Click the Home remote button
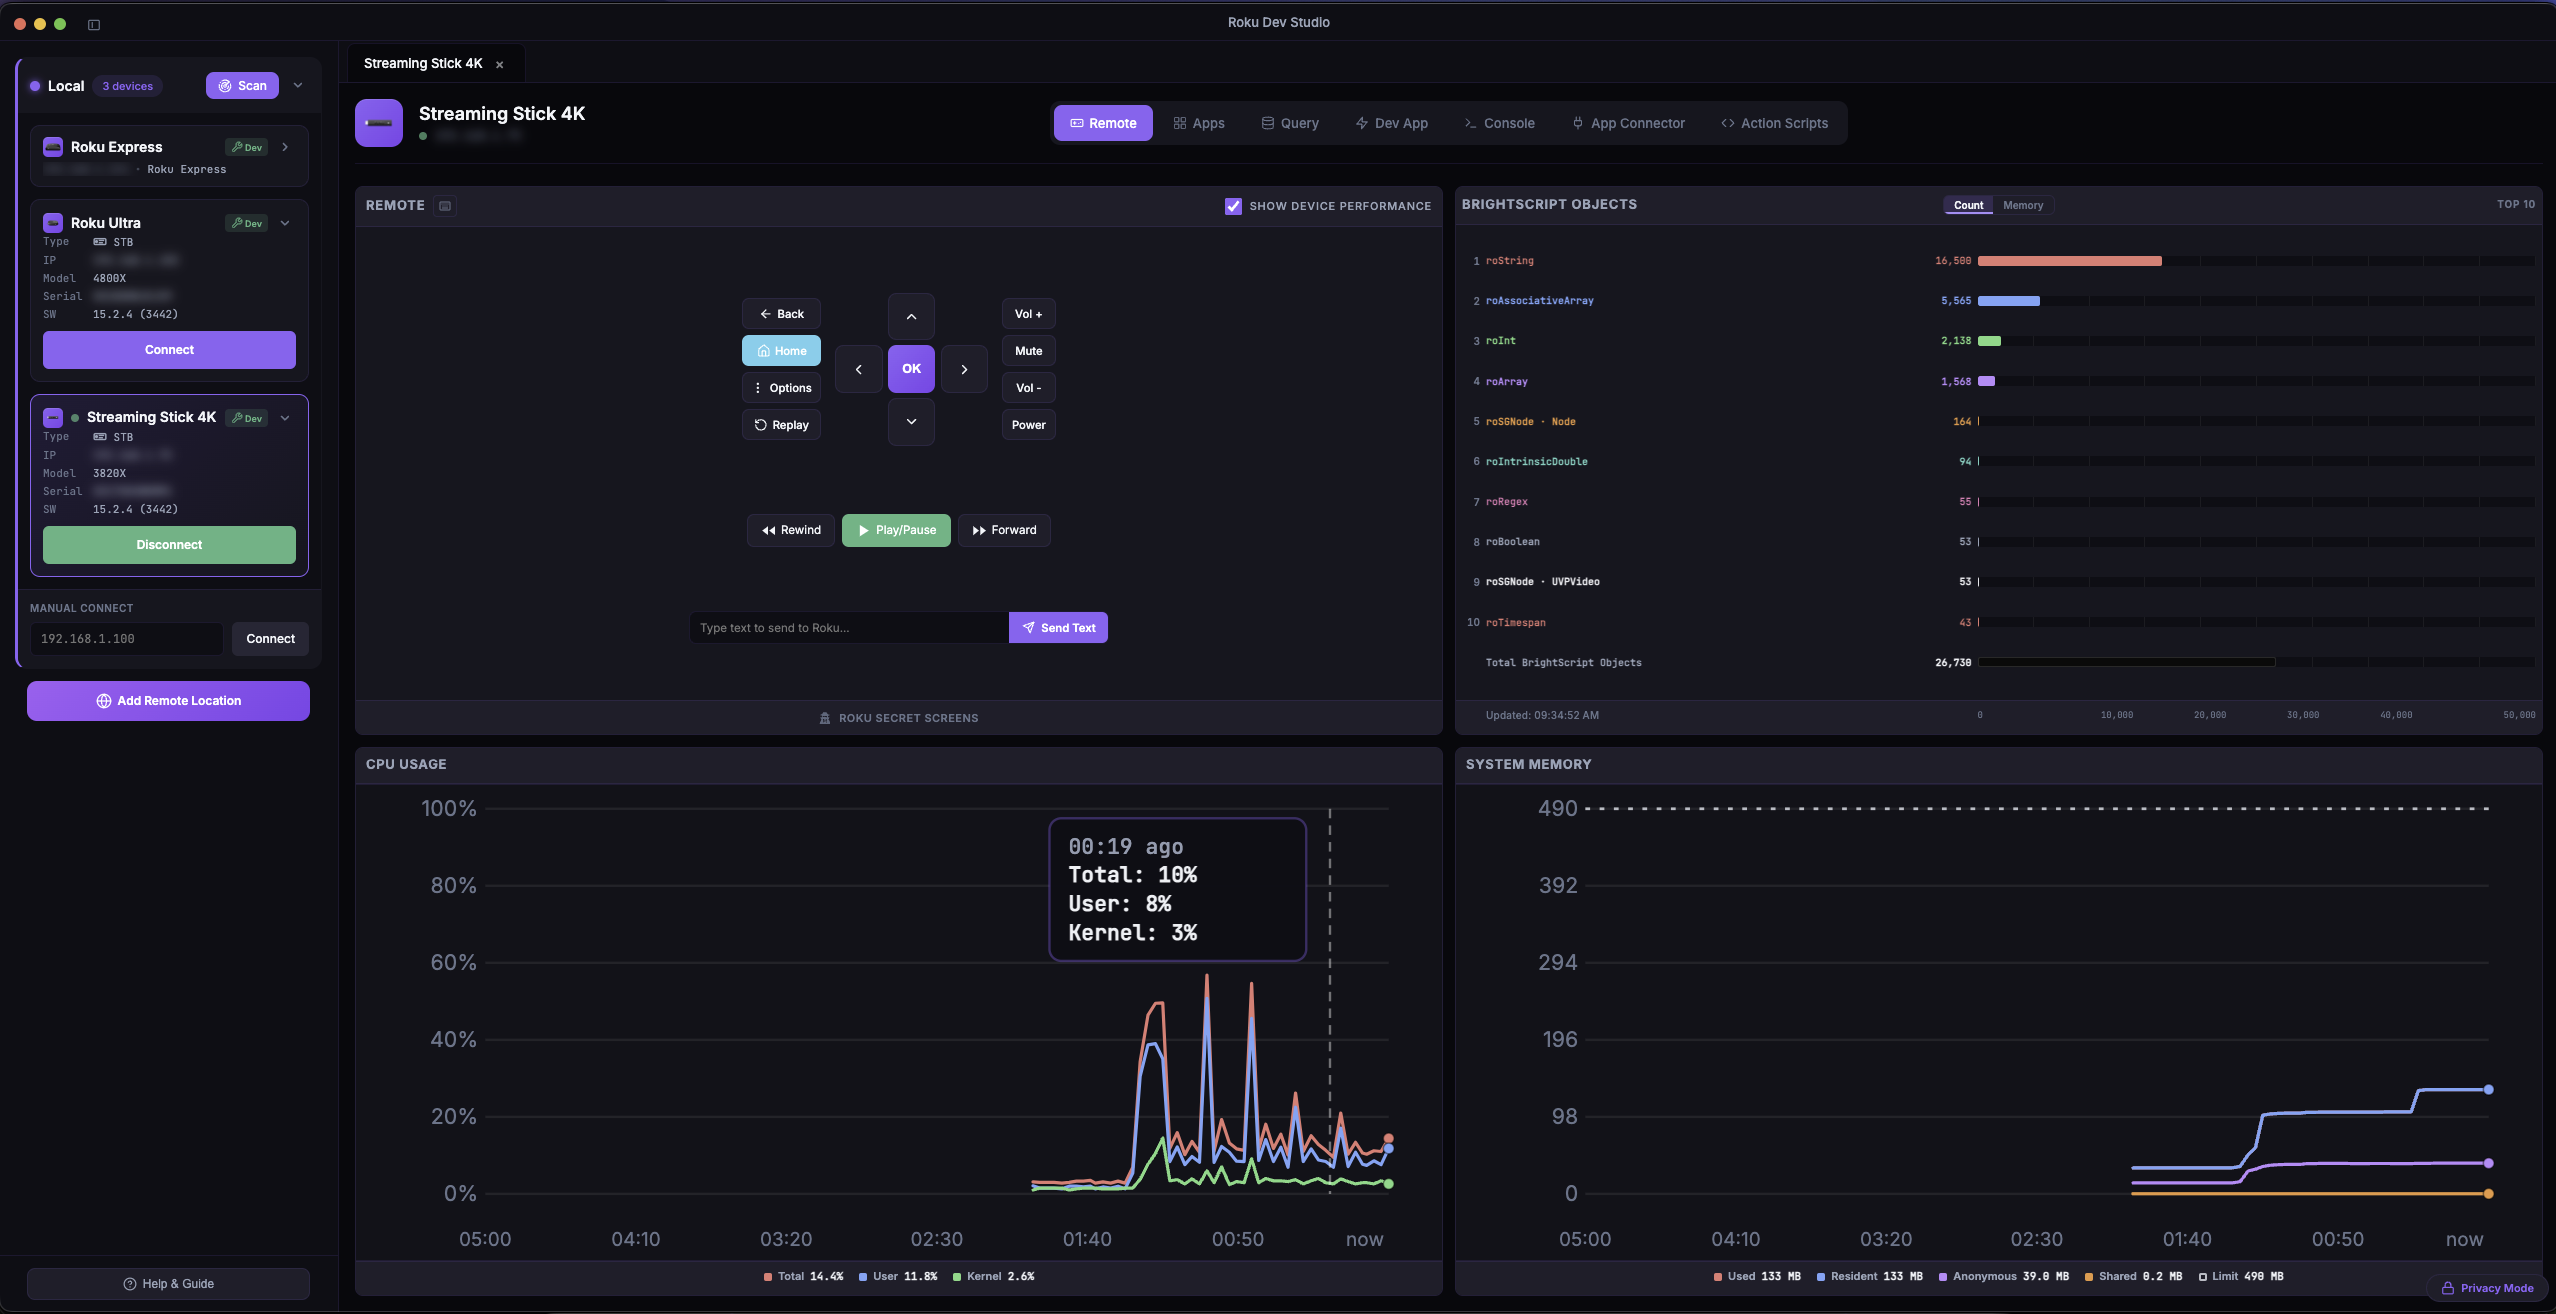Image resolution: width=2556 pixels, height=1314 pixels. 781,351
